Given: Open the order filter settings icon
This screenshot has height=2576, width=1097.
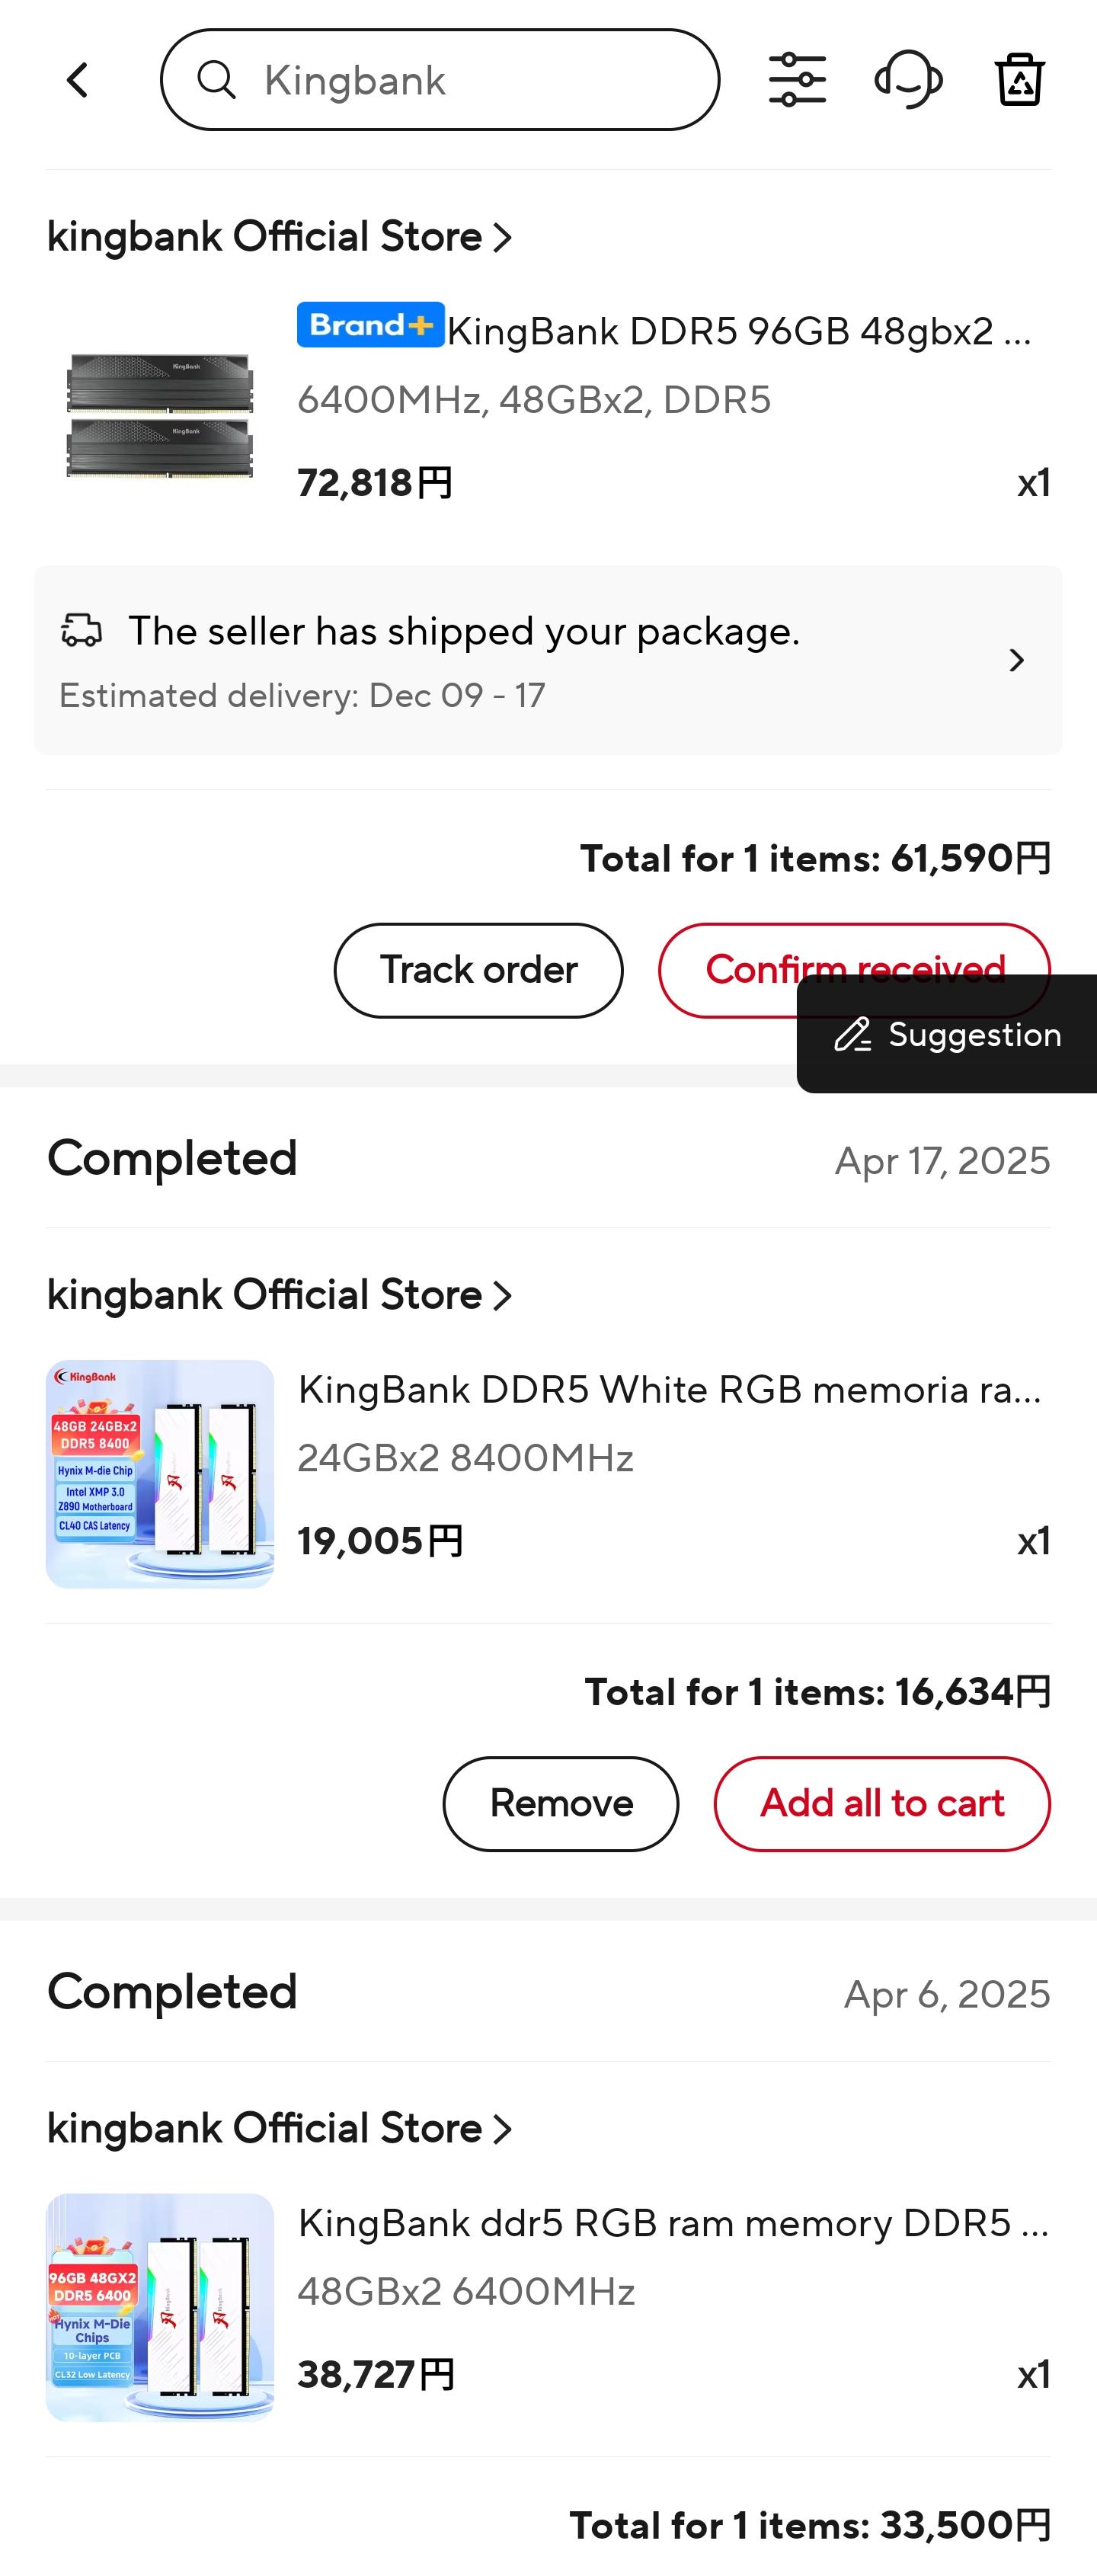Looking at the screenshot, I should pos(797,80).
